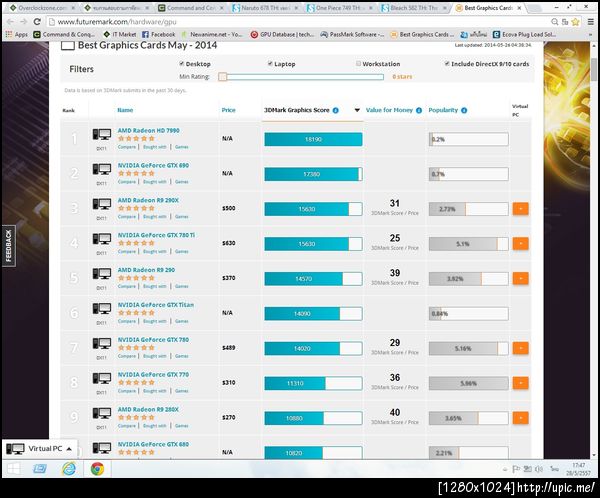Open Server Manager taskbar icon
600x498 pixels.
coord(40,469)
